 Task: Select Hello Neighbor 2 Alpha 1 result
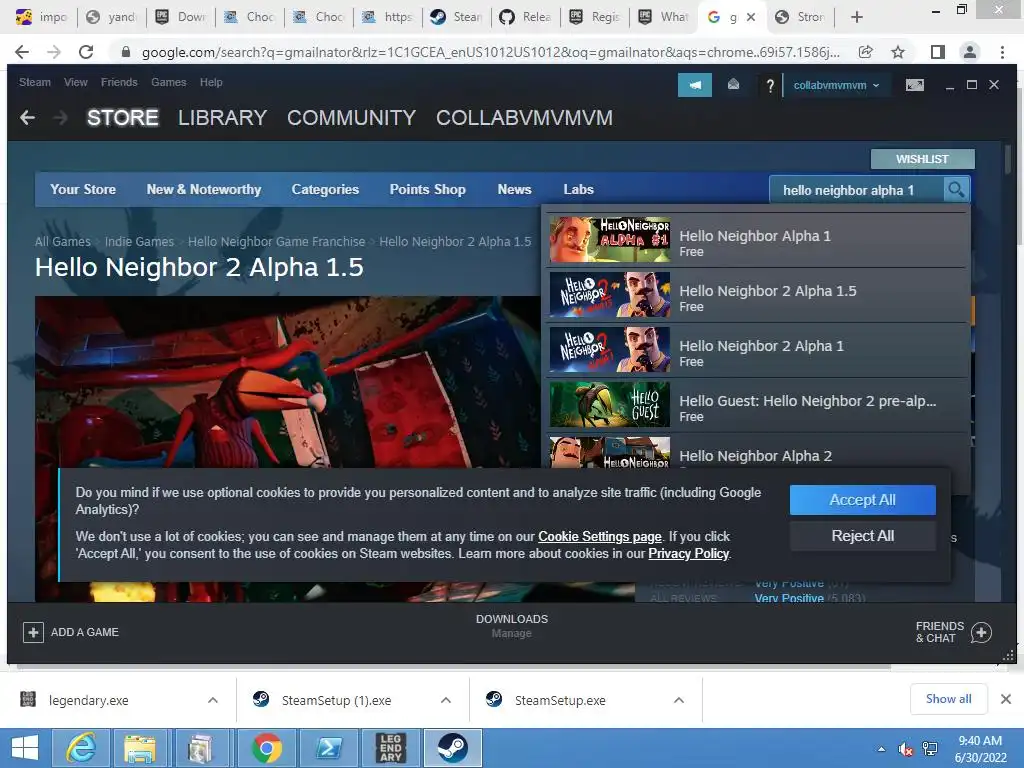point(756,350)
